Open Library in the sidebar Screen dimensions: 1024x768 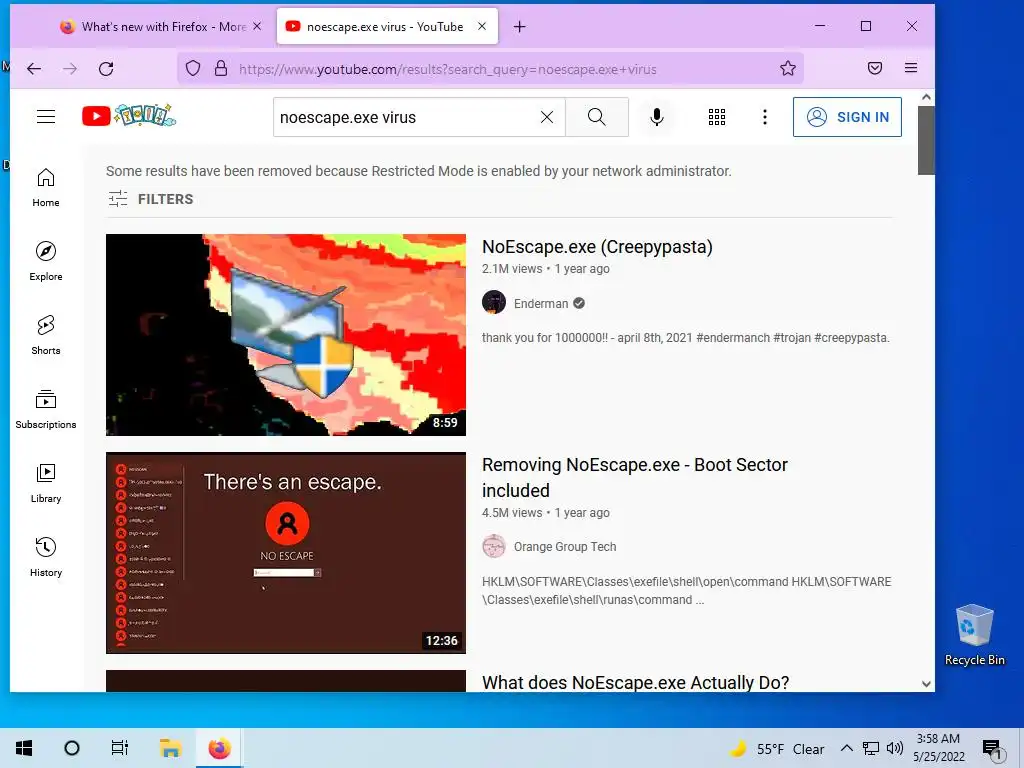[x=46, y=483]
